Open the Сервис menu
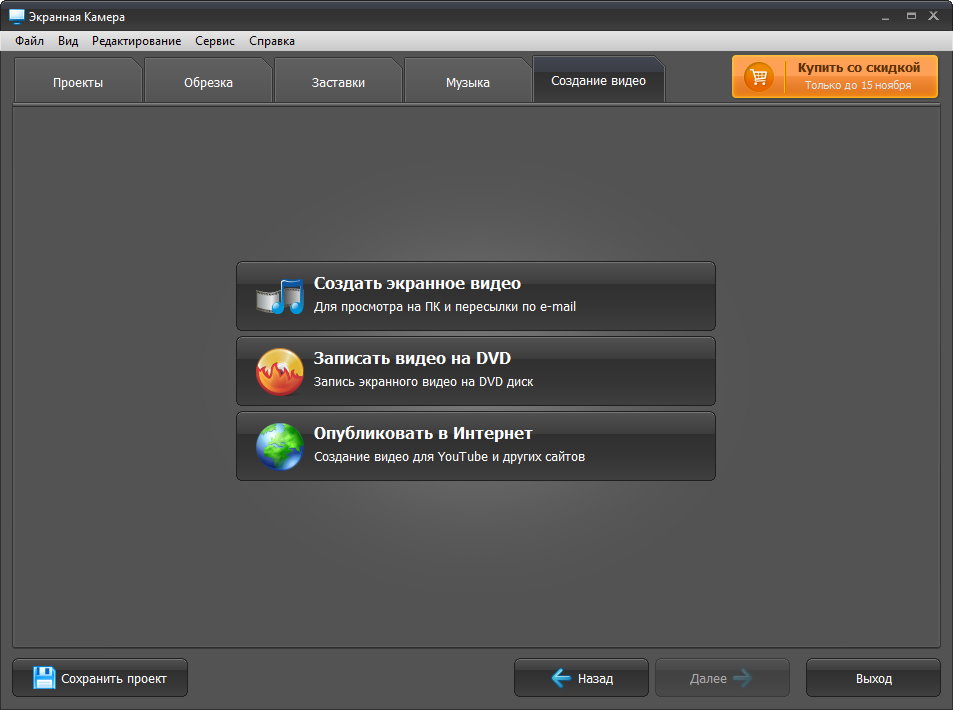The width and height of the screenshot is (953, 710). tap(215, 41)
